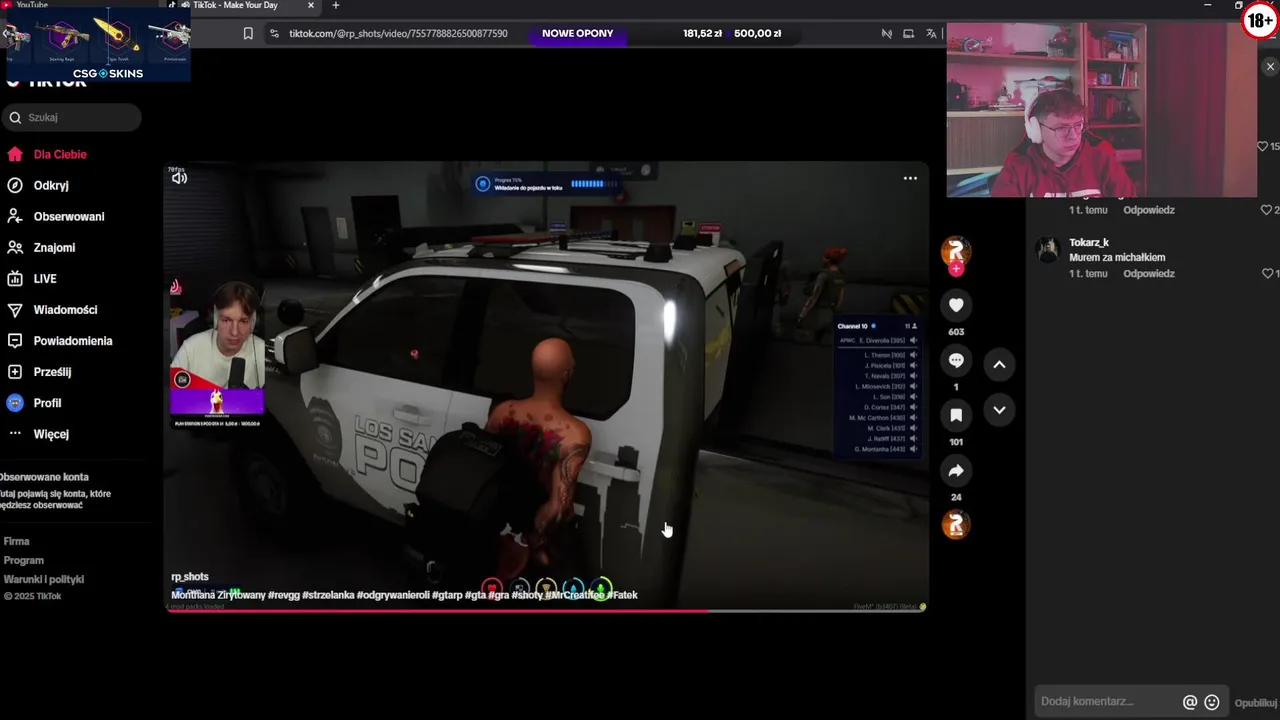Go to next video with down chevron
Image resolution: width=1280 pixels, height=720 pixels.
click(999, 410)
